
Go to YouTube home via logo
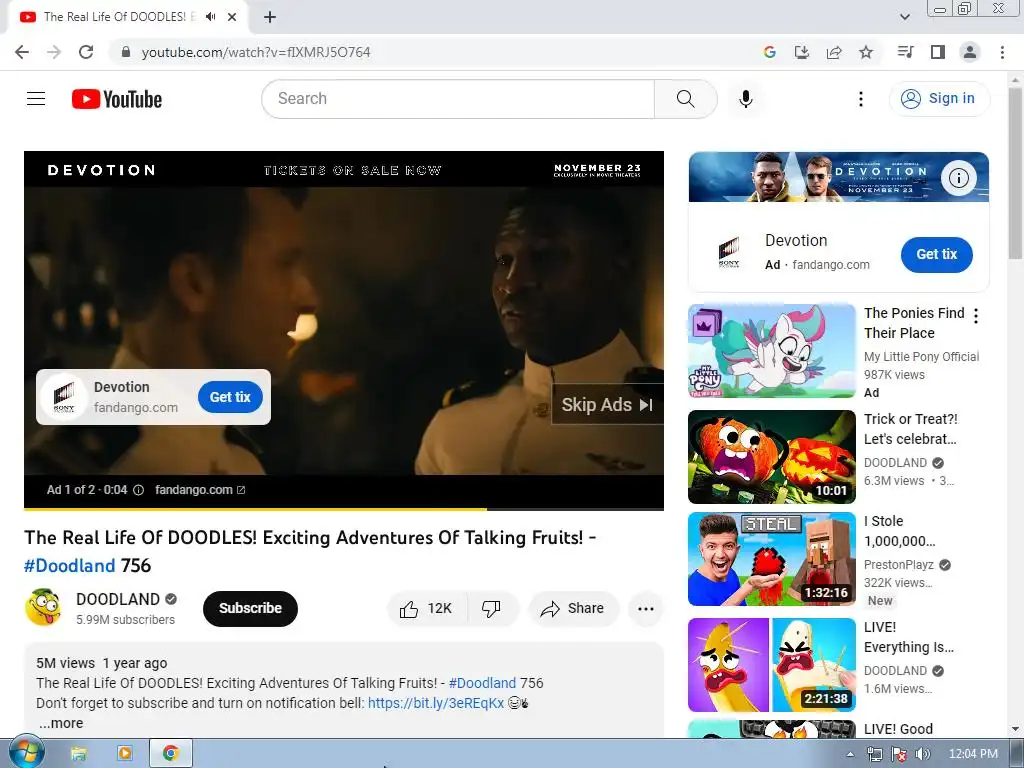click(x=117, y=99)
